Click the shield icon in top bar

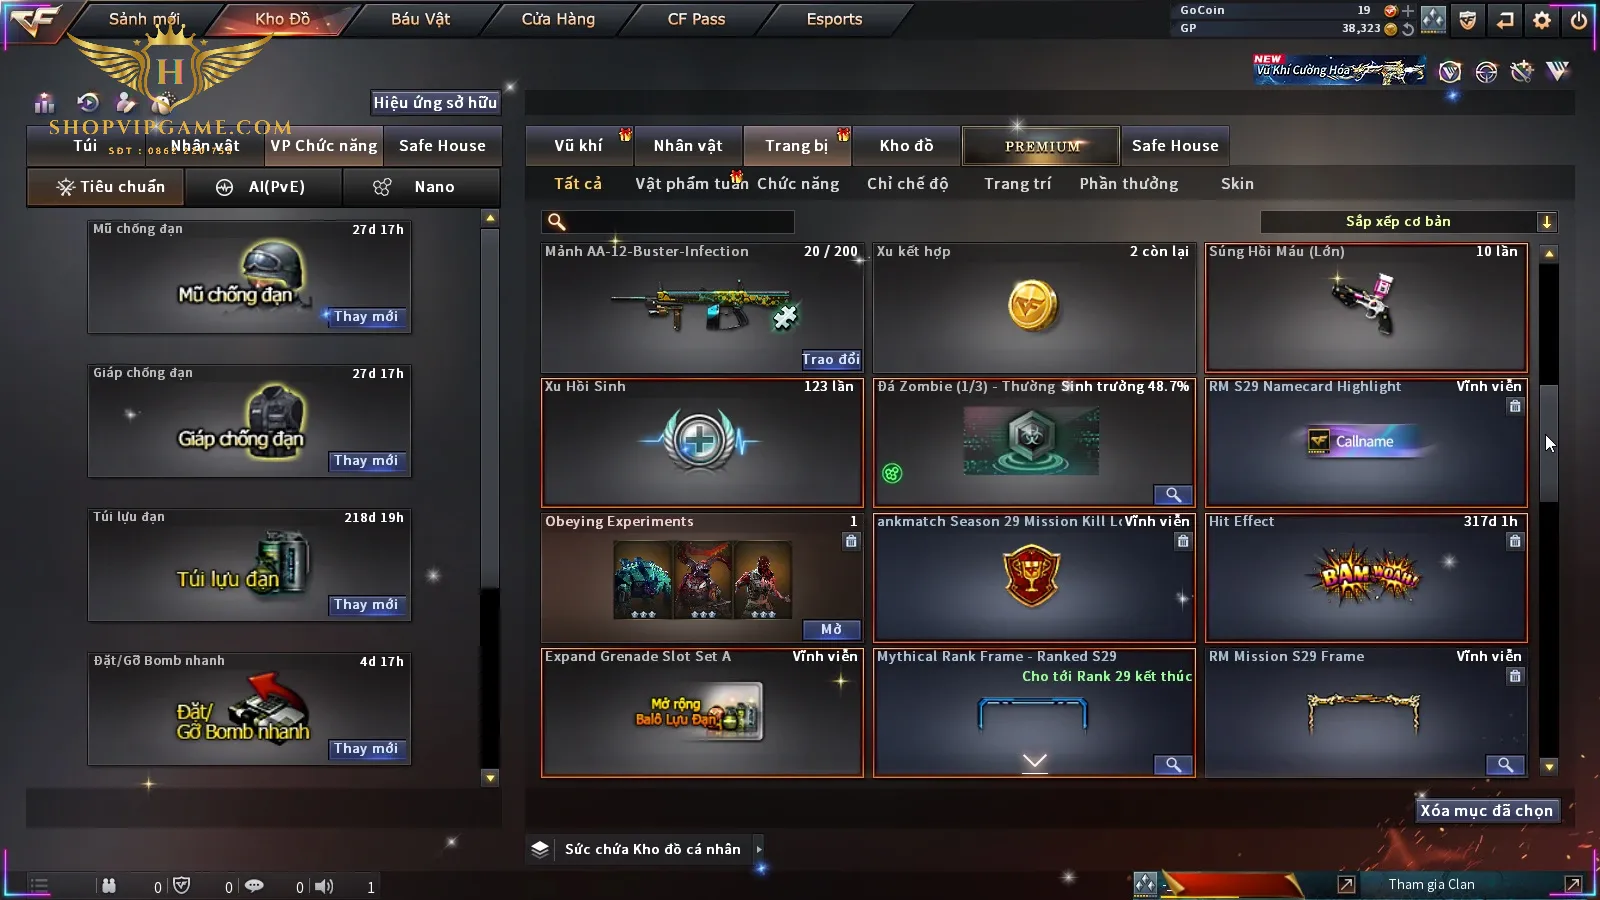pyautogui.click(x=1468, y=20)
